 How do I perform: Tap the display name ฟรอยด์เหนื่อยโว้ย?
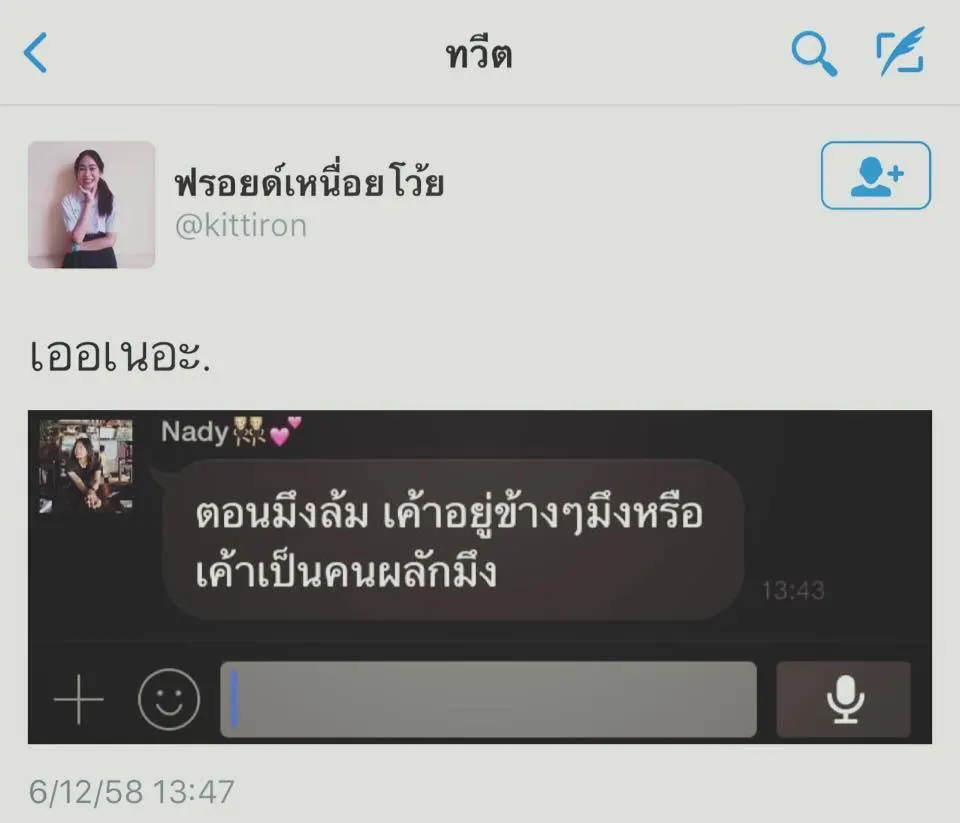pyautogui.click(x=309, y=181)
